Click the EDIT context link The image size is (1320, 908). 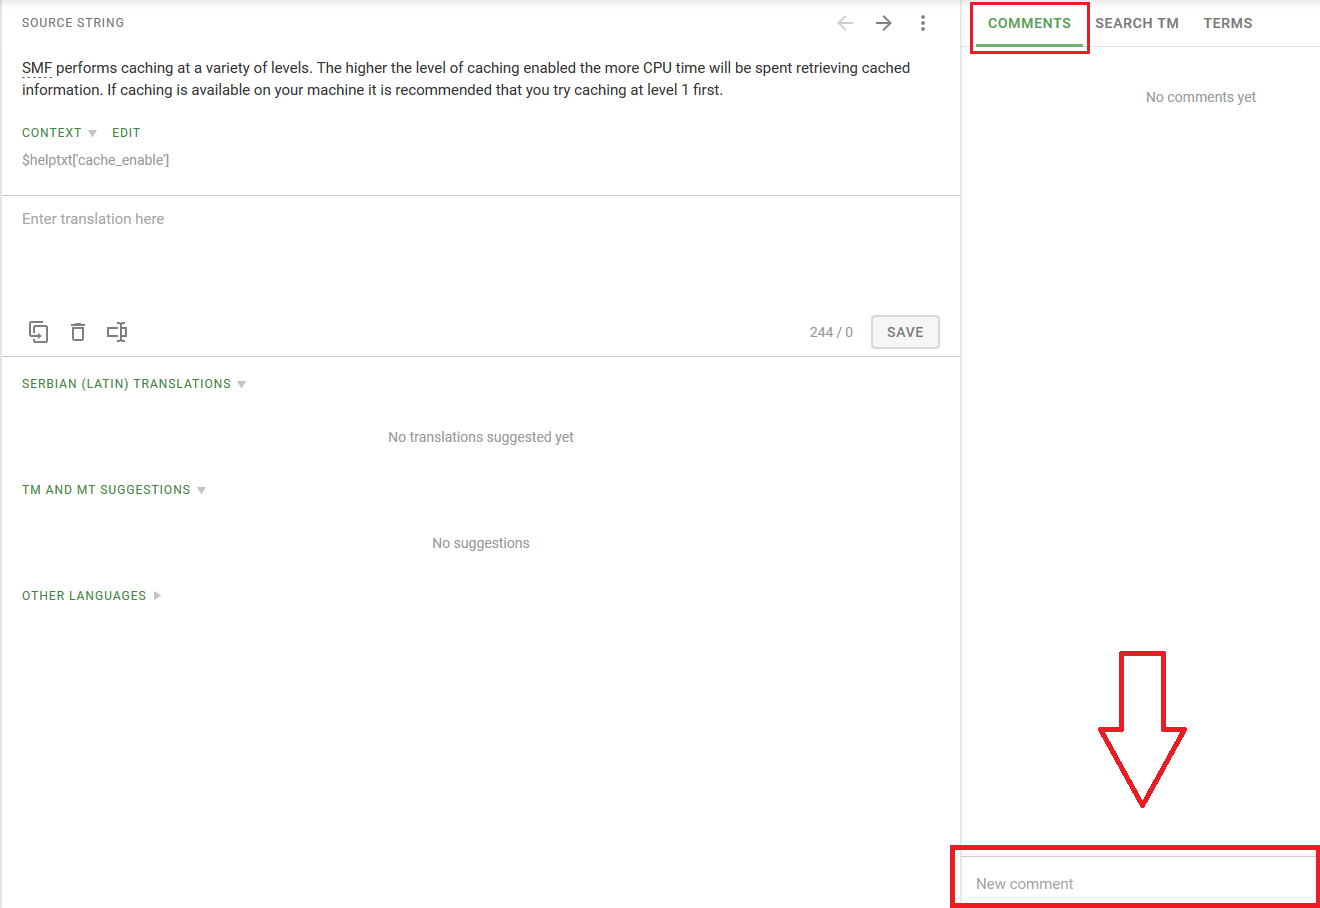pos(126,133)
